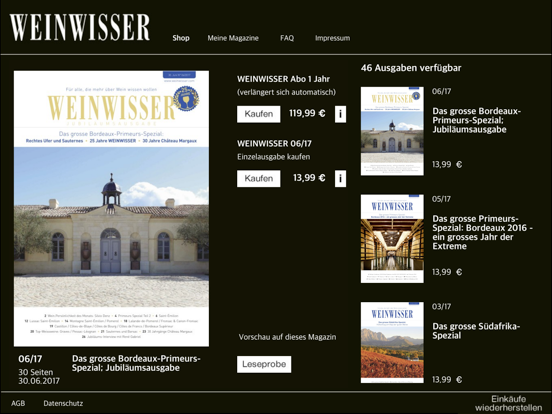The height and width of the screenshot is (414, 552).
Task: Click the WEINWISSER logo in header
Action: (80, 27)
